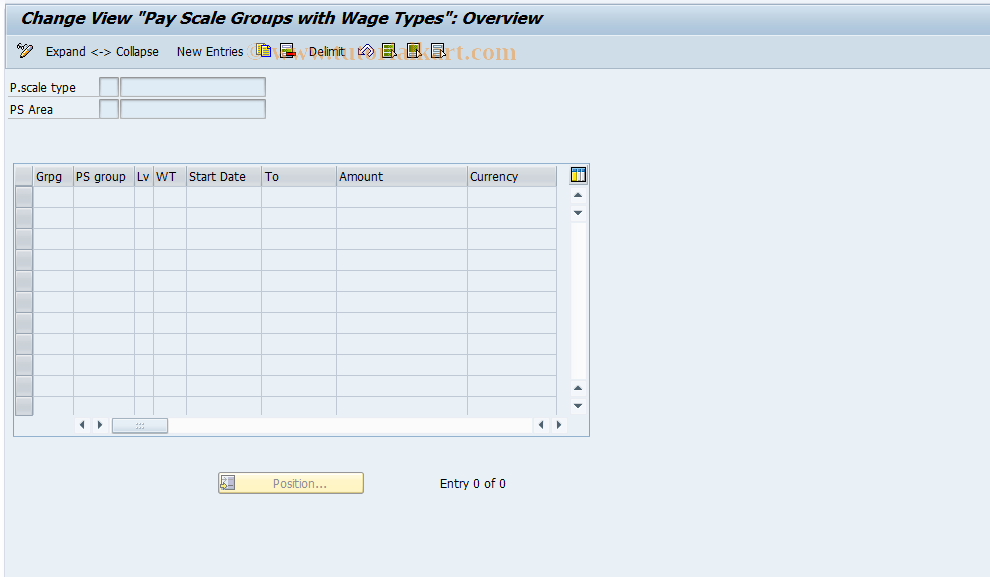Select WT column header
990x577 pixels.
[169, 177]
